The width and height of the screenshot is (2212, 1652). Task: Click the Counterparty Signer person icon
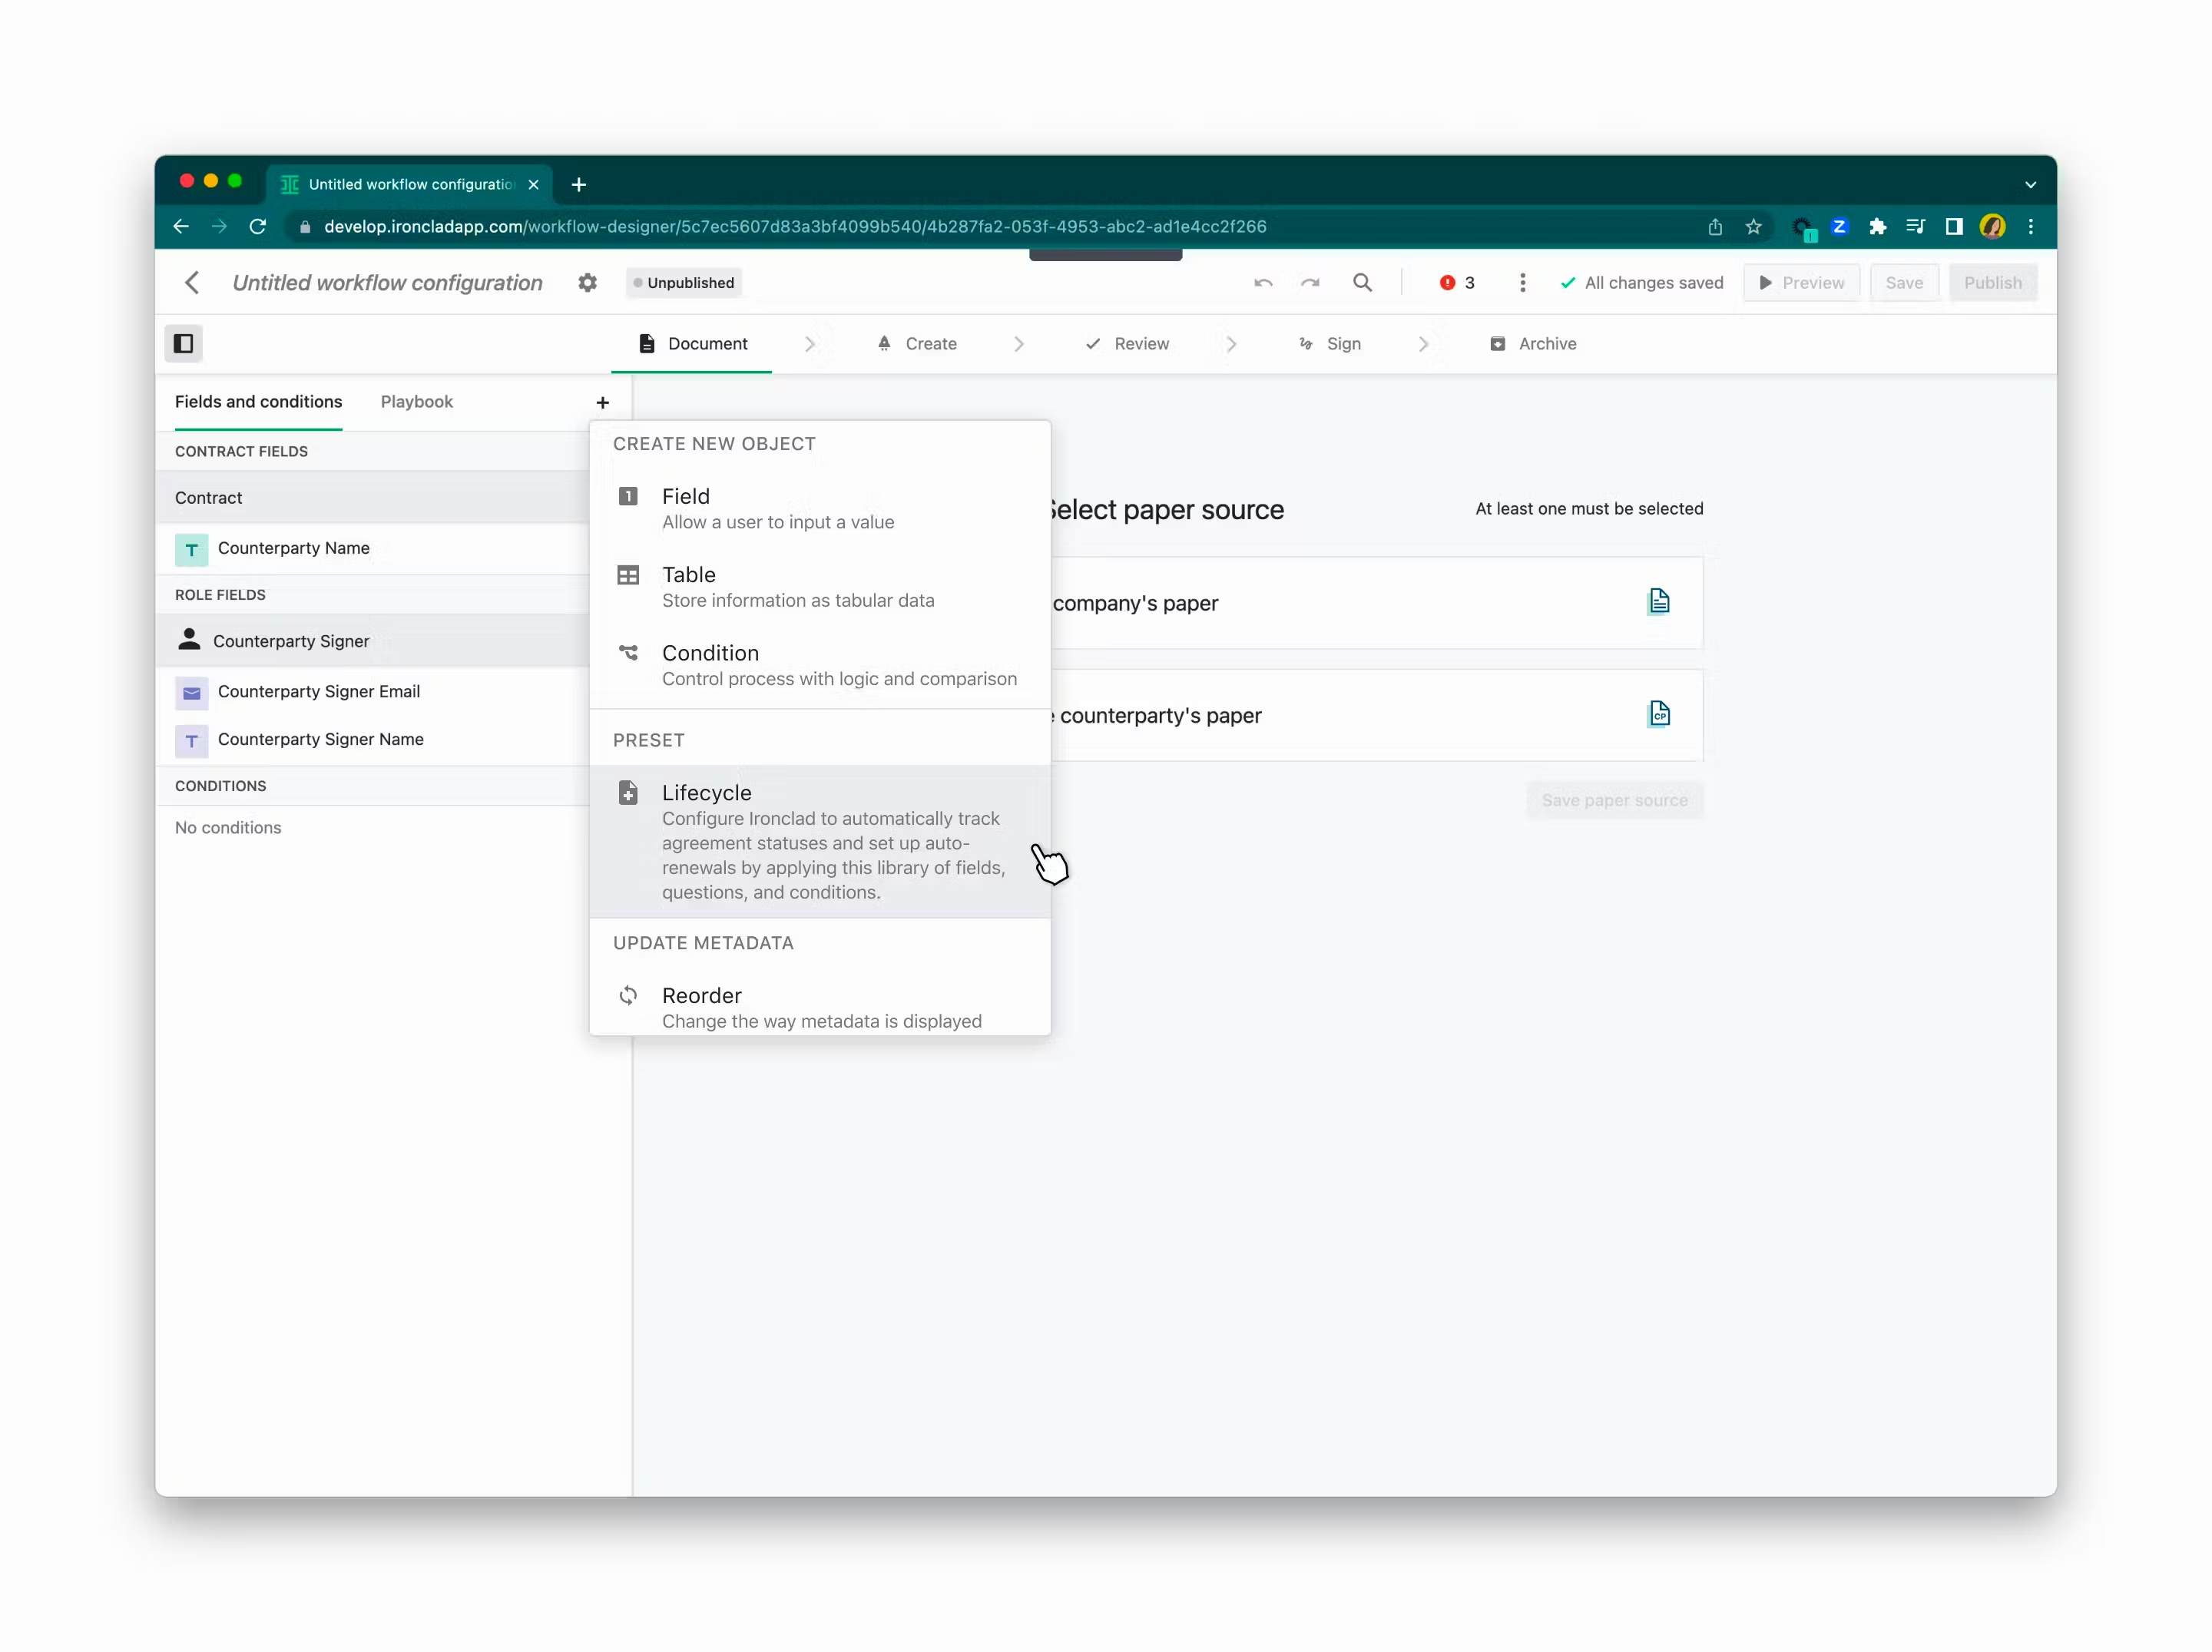tap(188, 640)
